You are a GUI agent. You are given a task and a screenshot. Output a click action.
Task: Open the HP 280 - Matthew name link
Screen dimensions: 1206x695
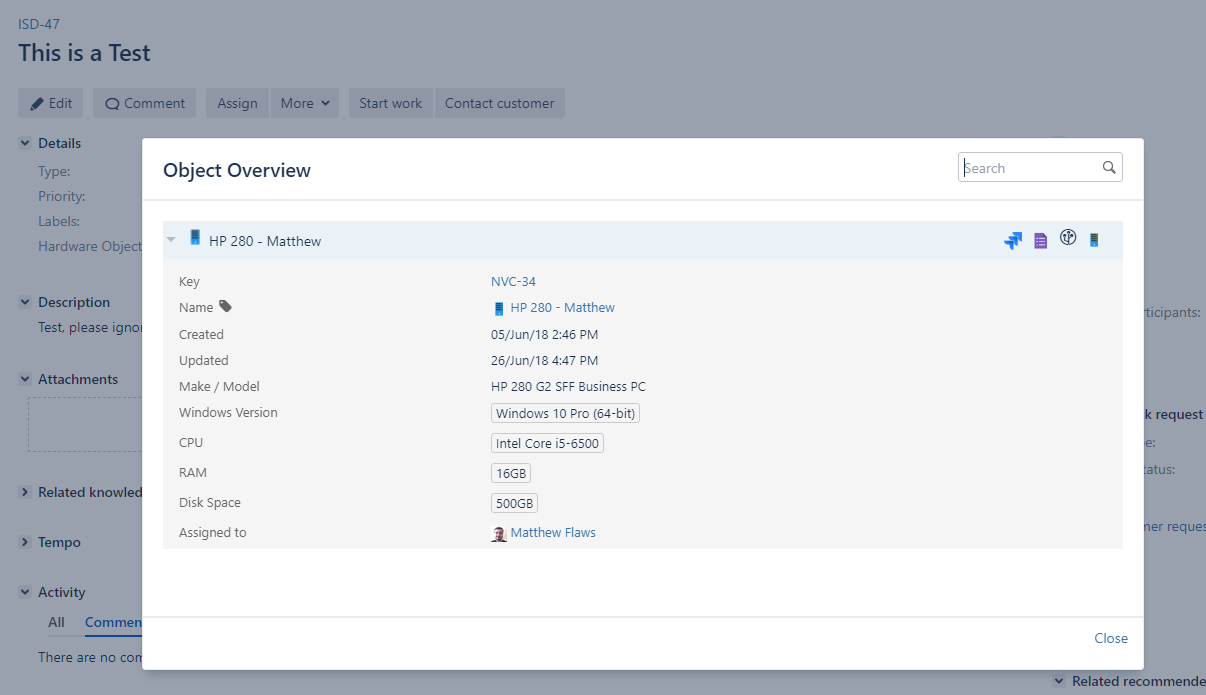click(562, 308)
